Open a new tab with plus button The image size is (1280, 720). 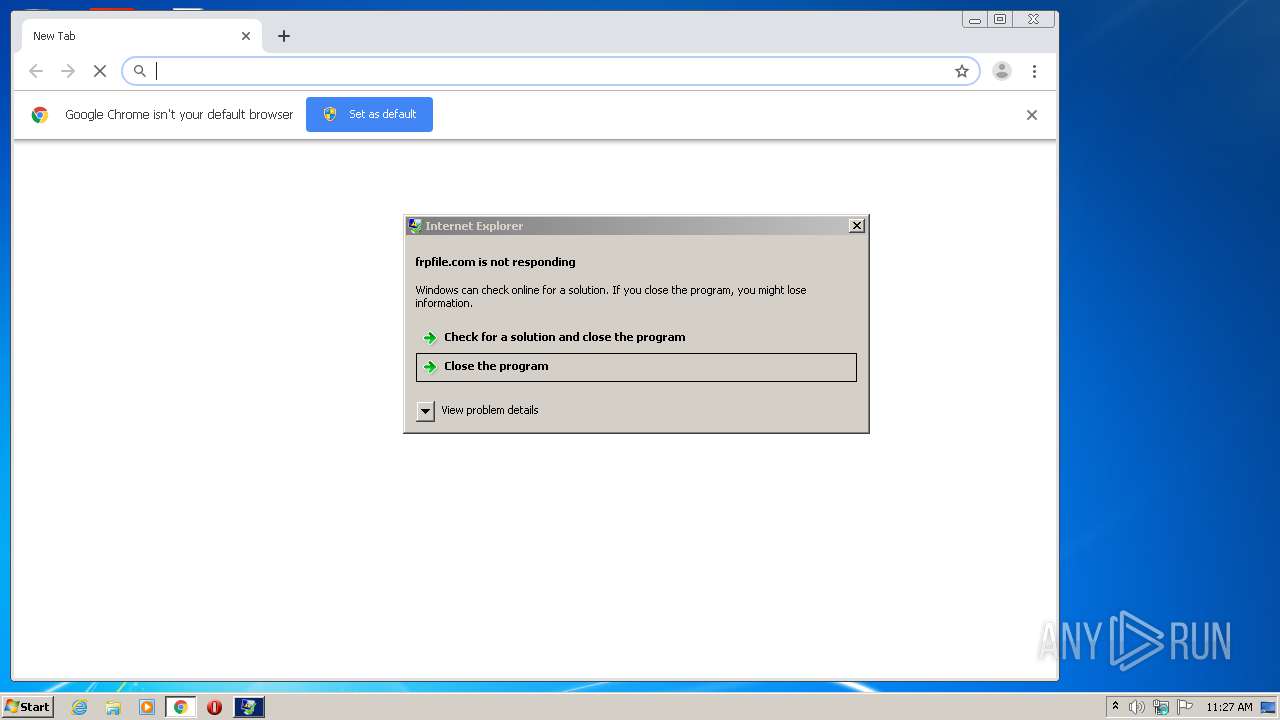click(x=284, y=36)
